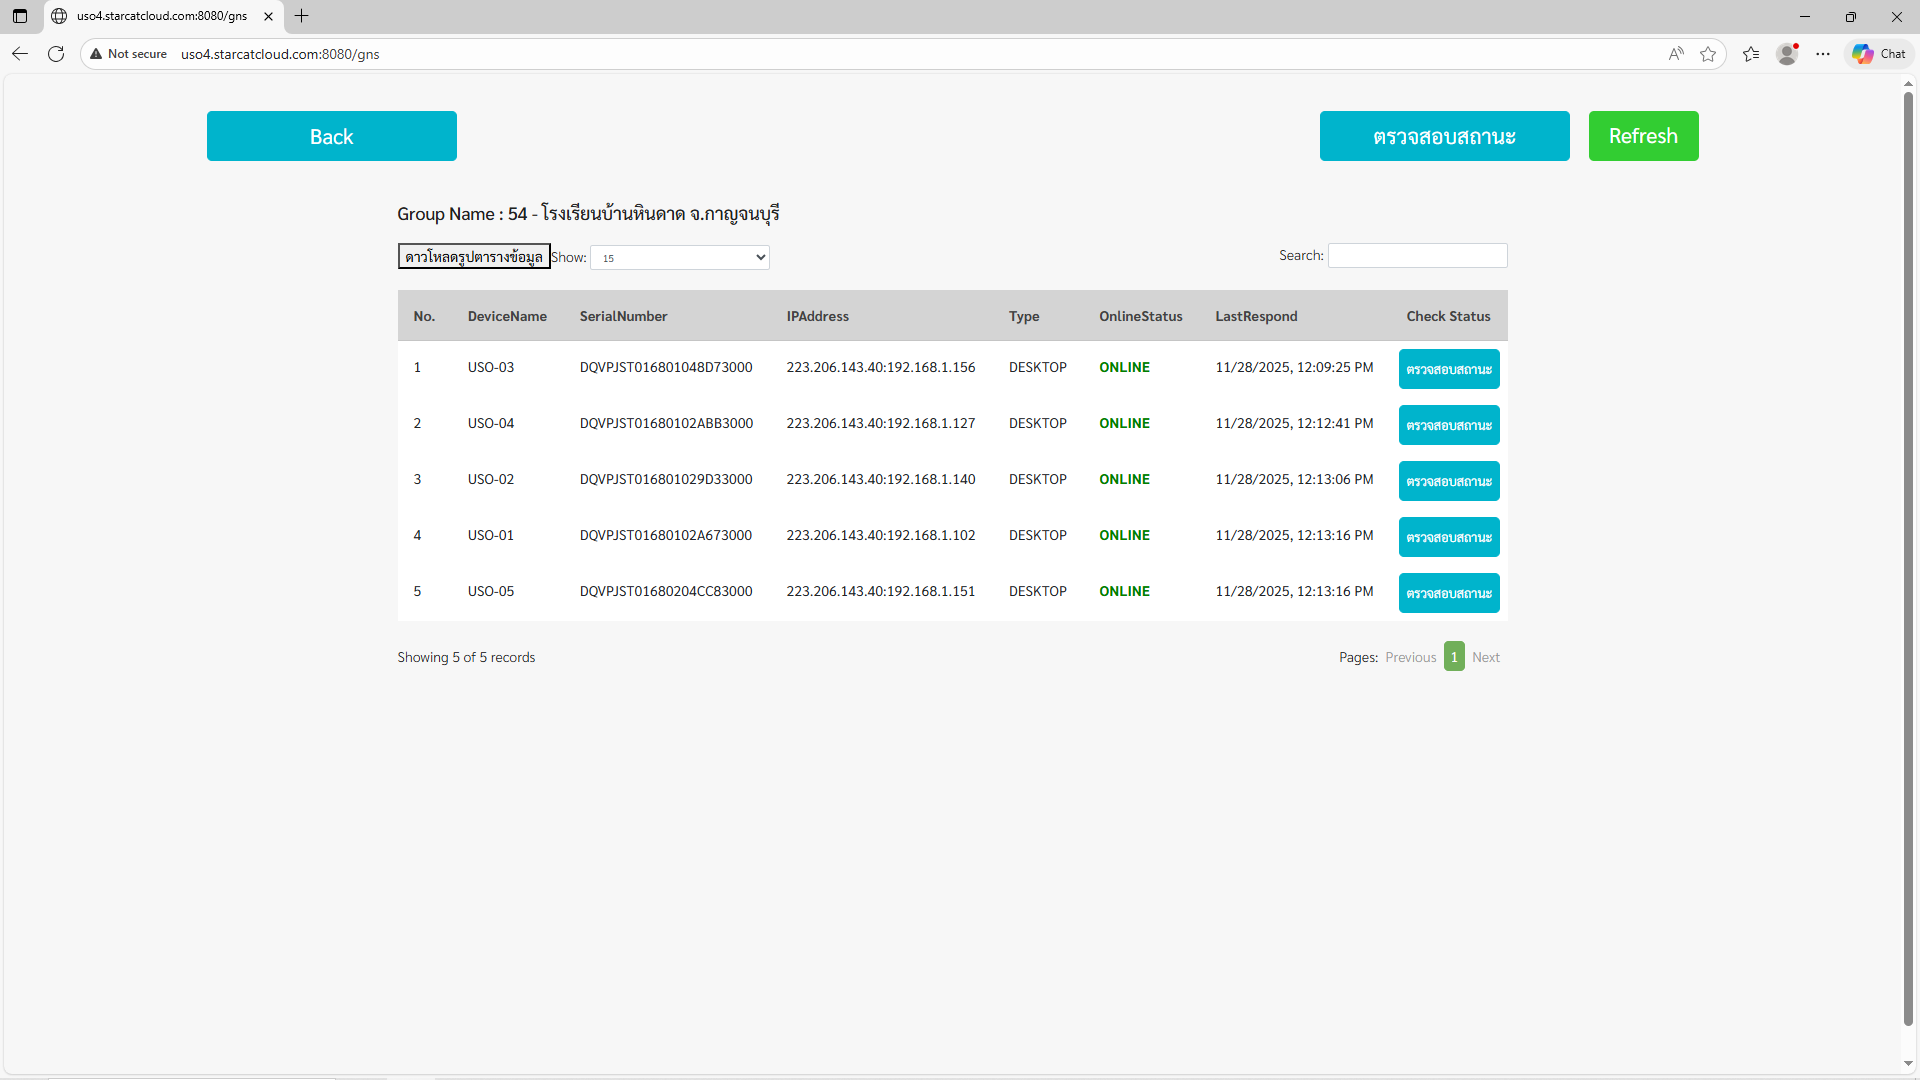Click the blue Back button
Image resolution: width=1920 pixels, height=1080 pixels.
point(332,136)
